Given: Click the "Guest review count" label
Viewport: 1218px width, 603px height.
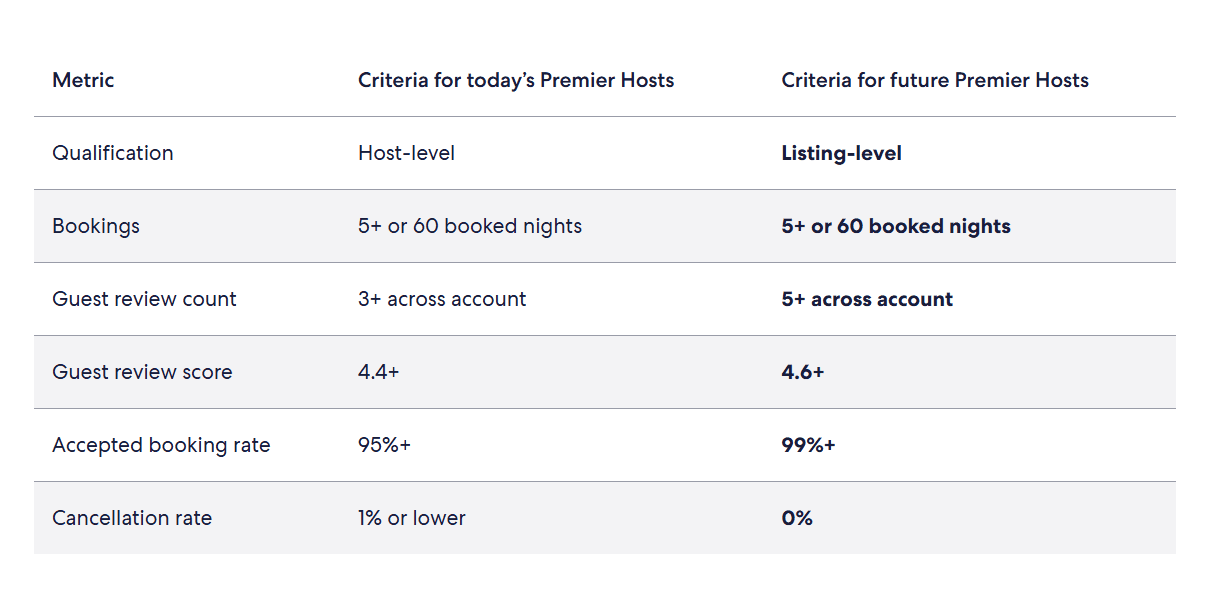Looking at the screenshot, I should pos(144,299).
